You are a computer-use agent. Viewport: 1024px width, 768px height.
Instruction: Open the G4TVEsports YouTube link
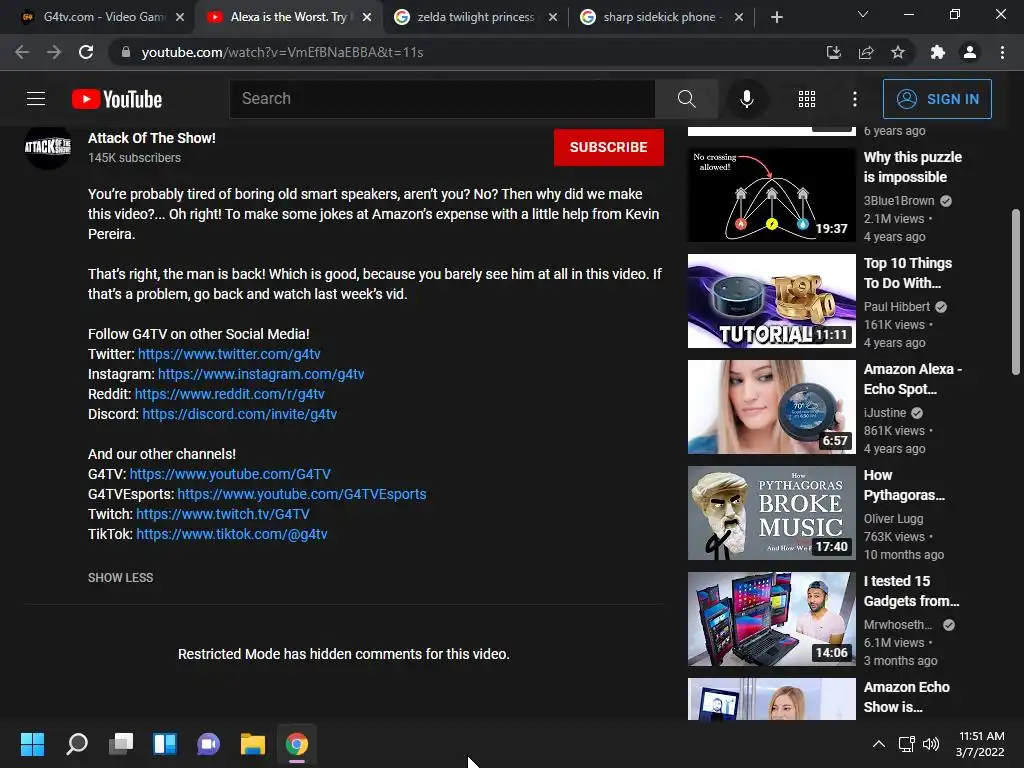[302, 494]
